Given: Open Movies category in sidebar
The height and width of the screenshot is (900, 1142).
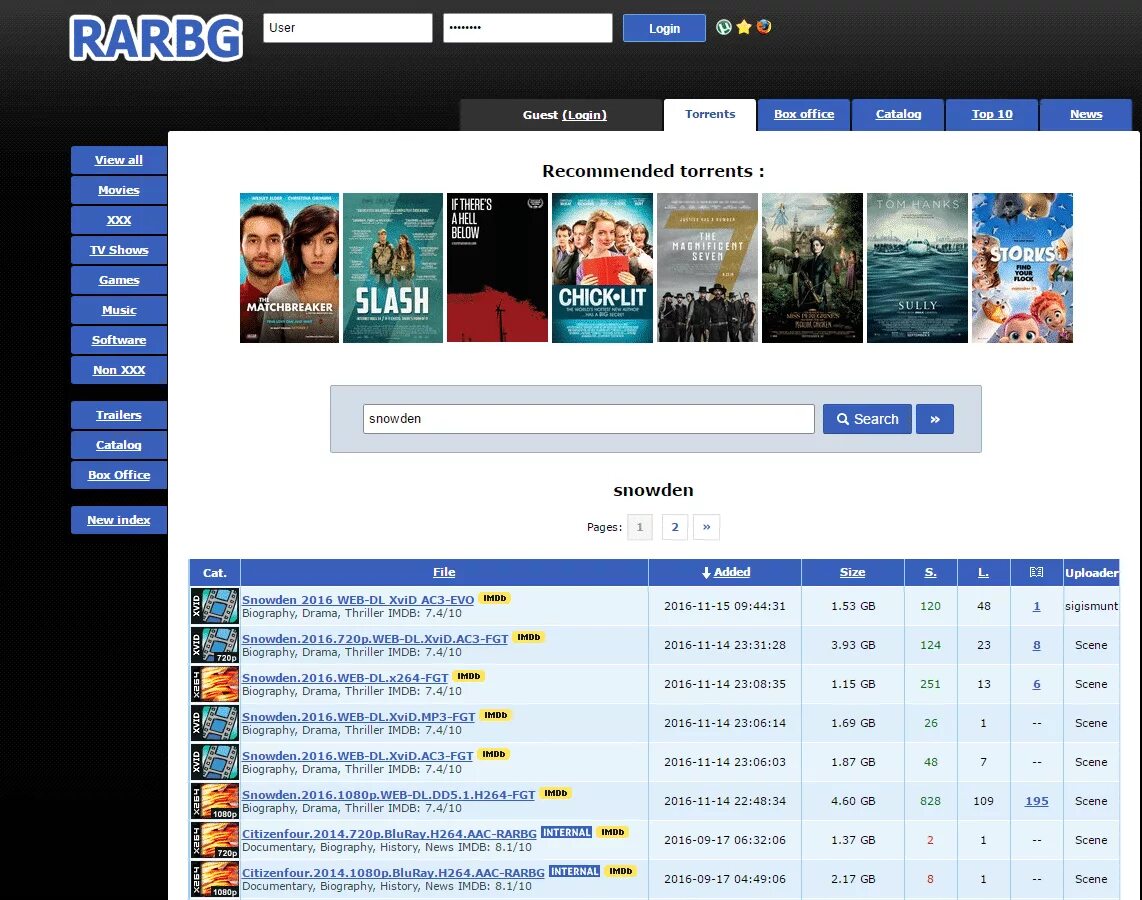Looking at the screenshot, I should pos(119,190).
